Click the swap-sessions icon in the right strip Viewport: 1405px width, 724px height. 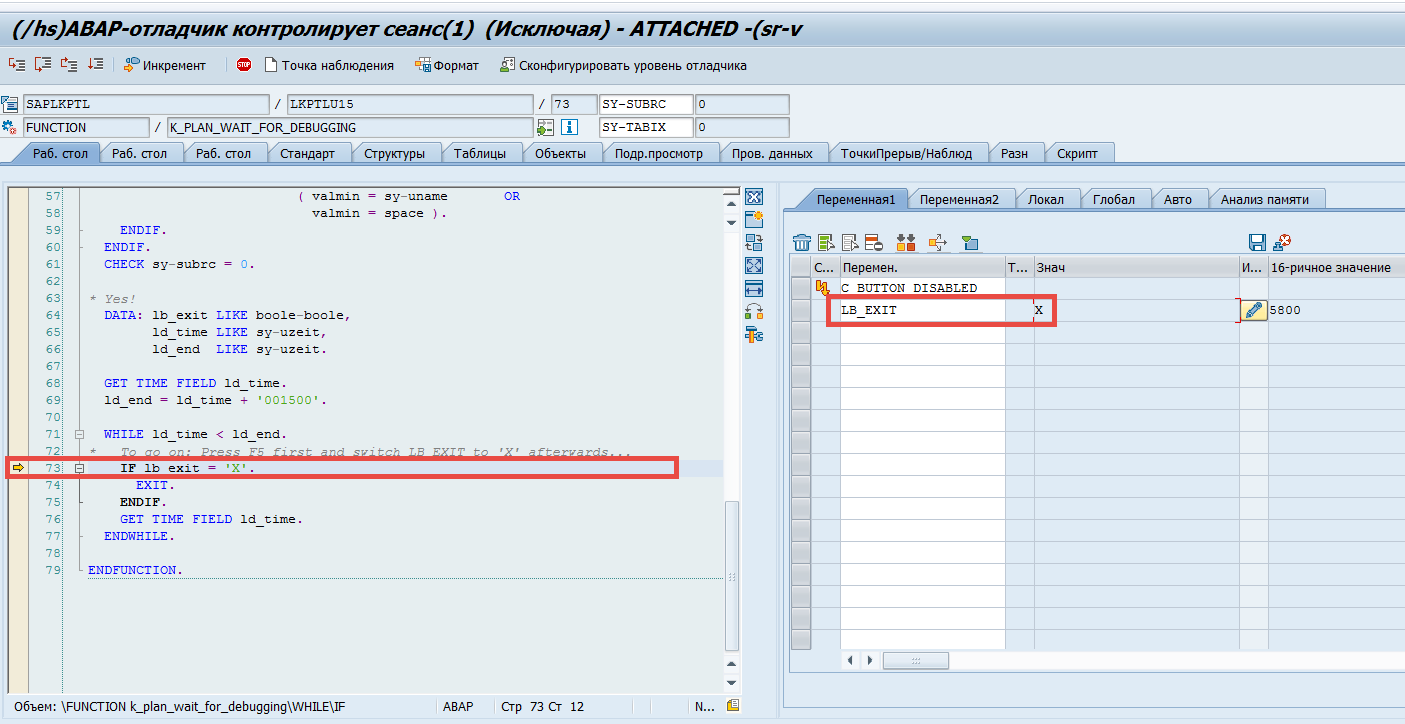point(753,241)
